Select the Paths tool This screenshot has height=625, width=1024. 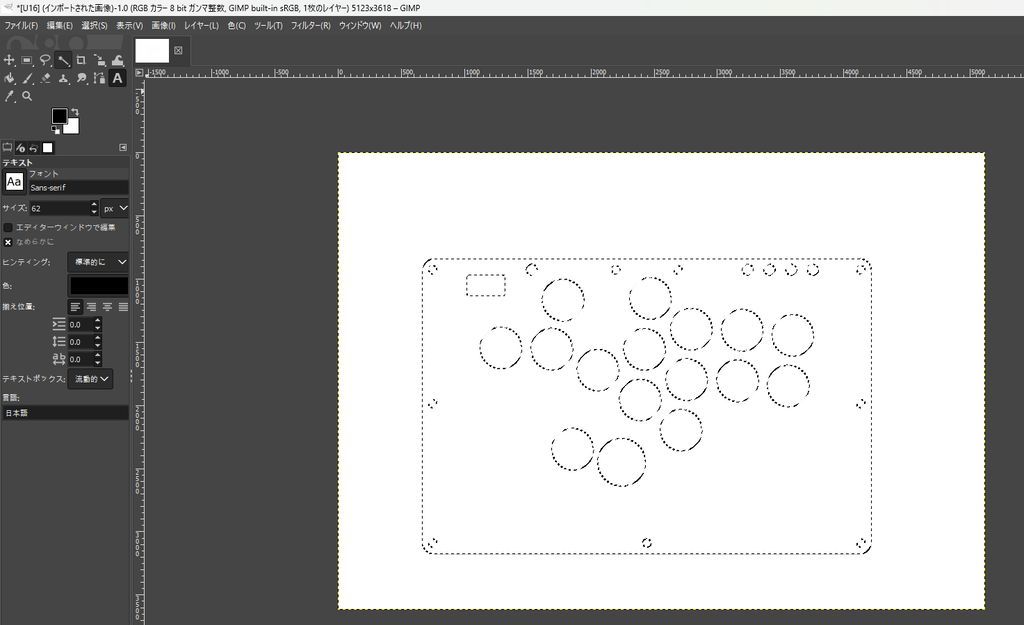click(x=99, y=78)
